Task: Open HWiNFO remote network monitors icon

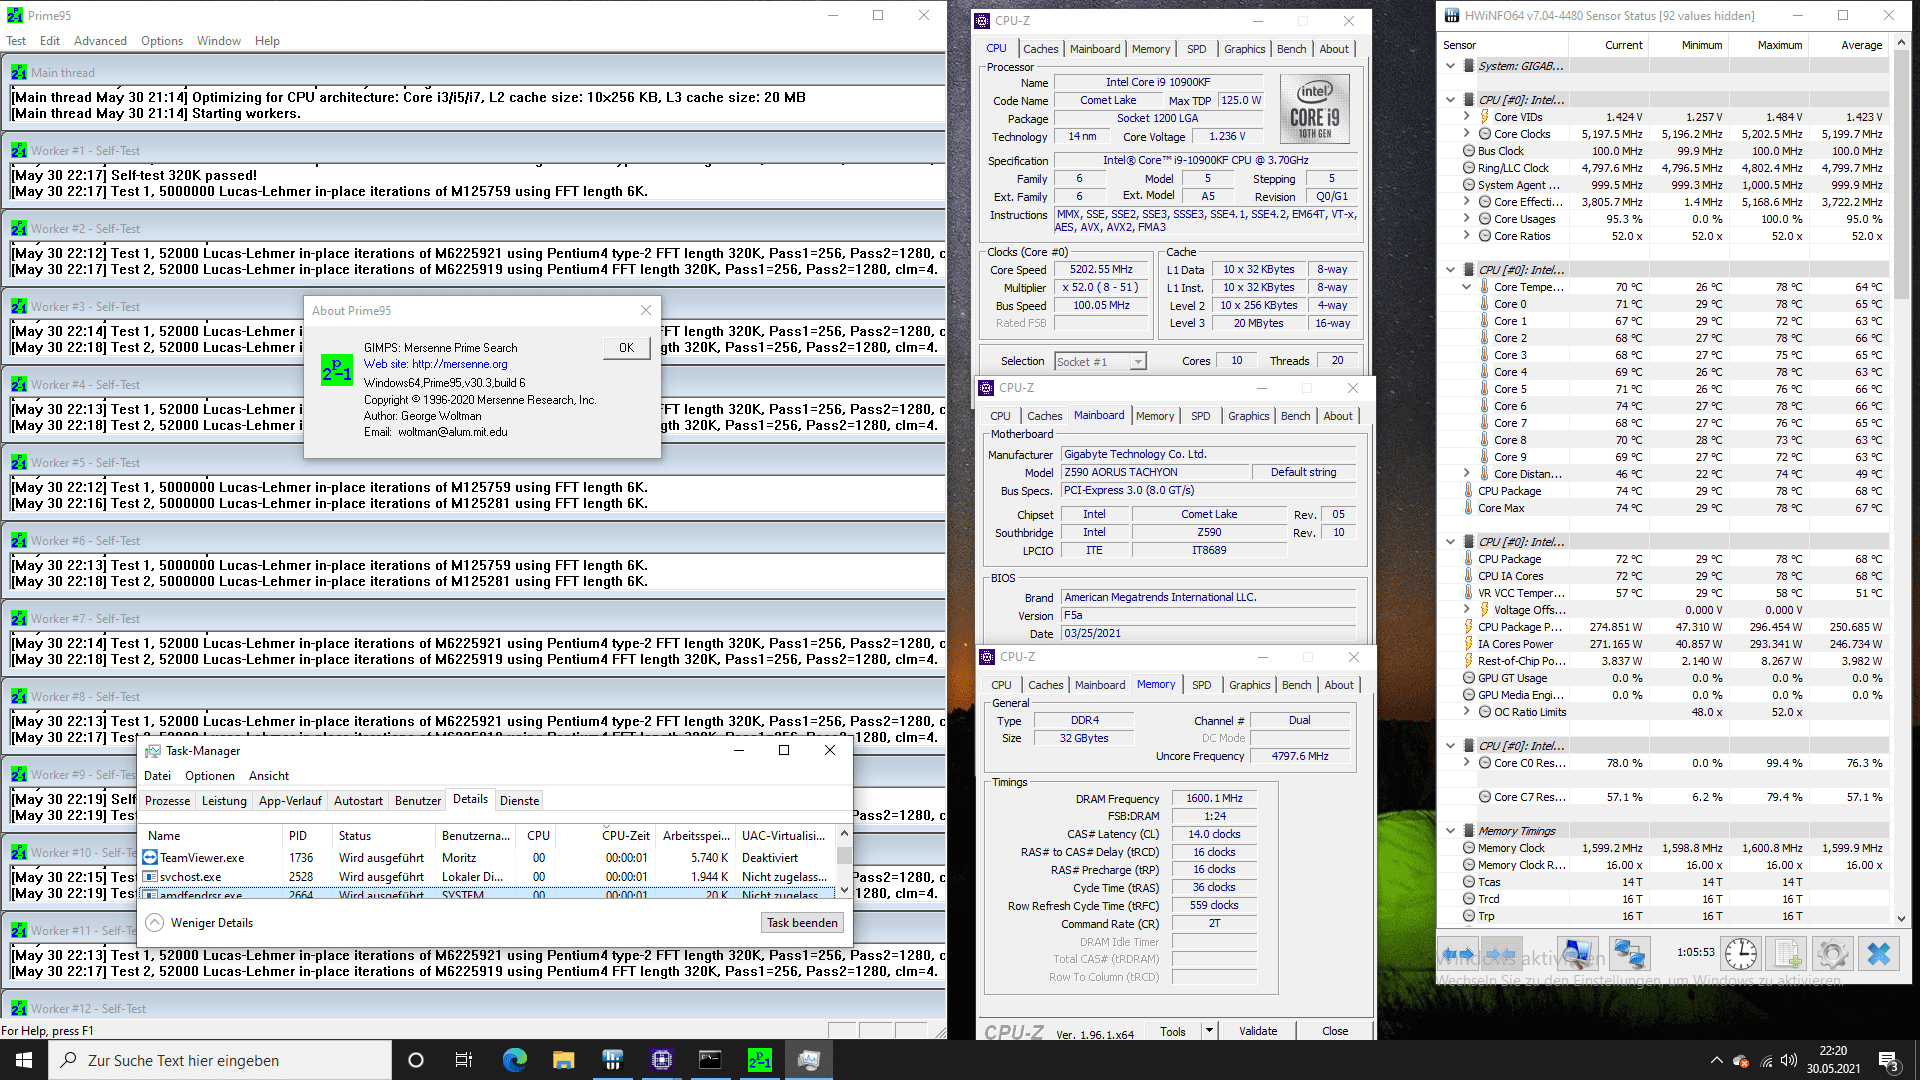Action: pyautogui.click(x=1629, y=954)
